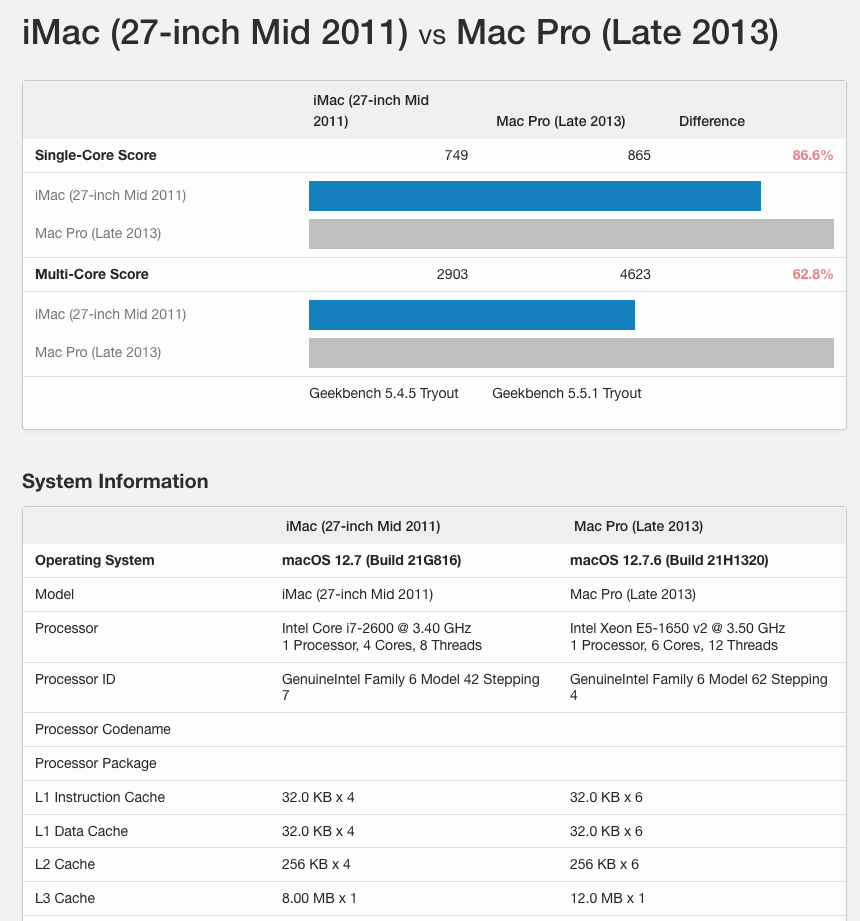Click Geekbench 5.4.5 Tryout text
Screen dimensions: 860x921
pyautogui.click(x=384, y=393)
